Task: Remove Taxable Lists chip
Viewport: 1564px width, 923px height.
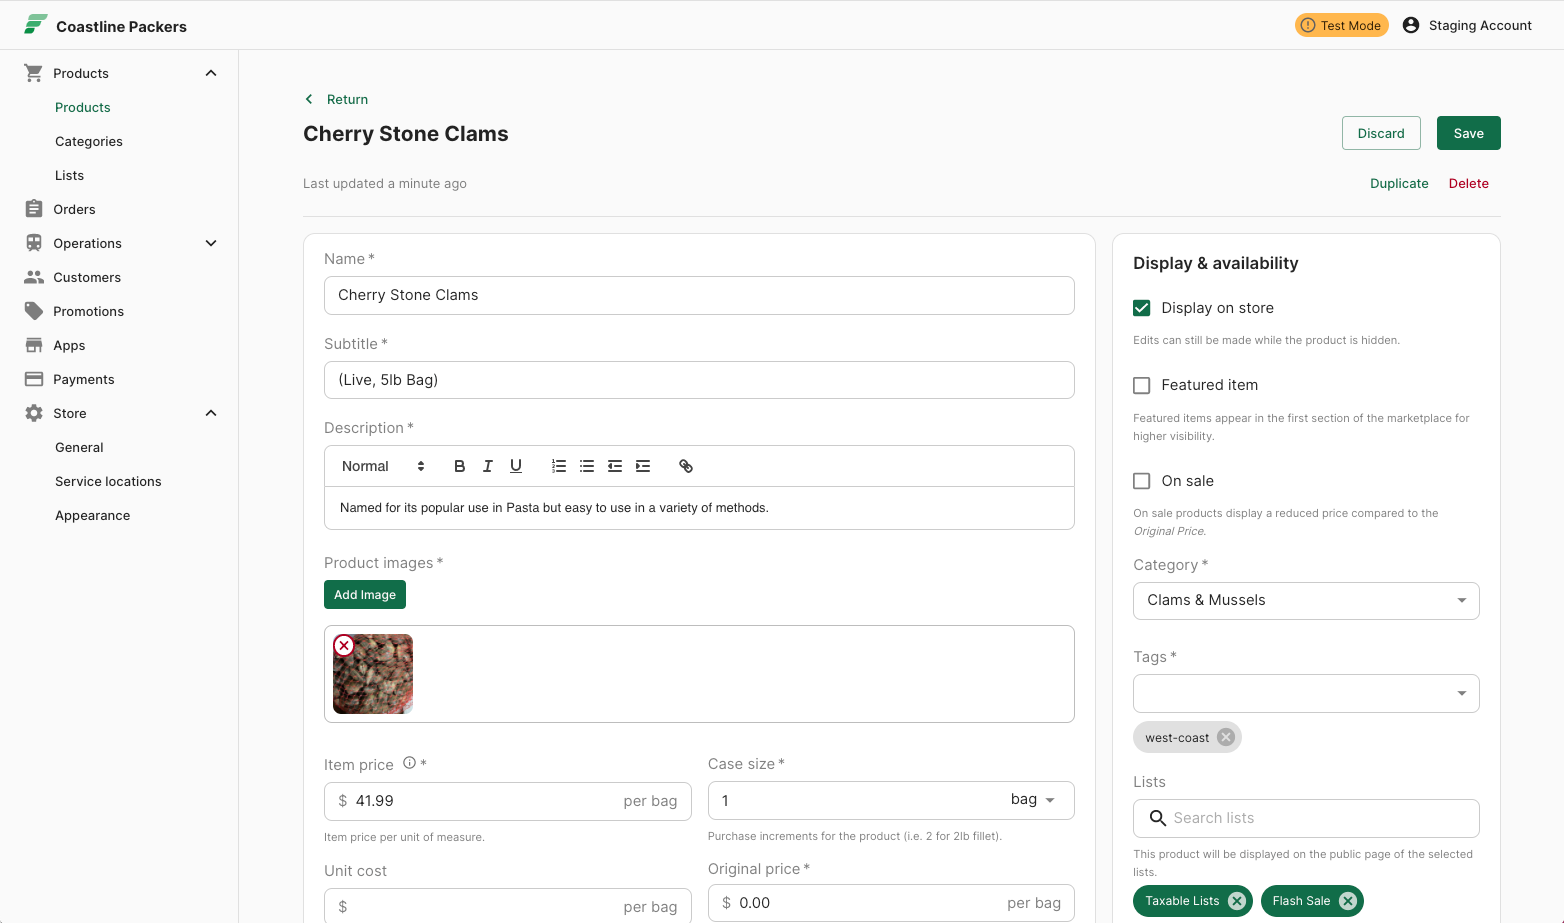Action: tap(1237, 901)
